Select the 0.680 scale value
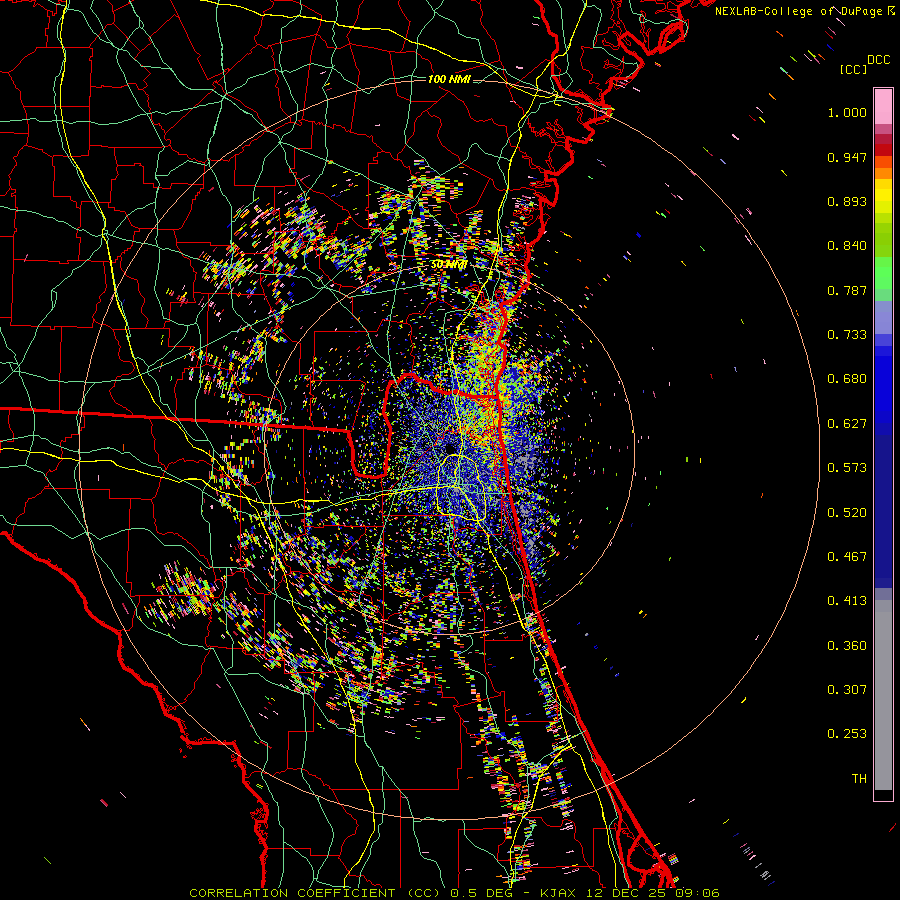This screenshot has width=900, height=900. click(847, 379)
